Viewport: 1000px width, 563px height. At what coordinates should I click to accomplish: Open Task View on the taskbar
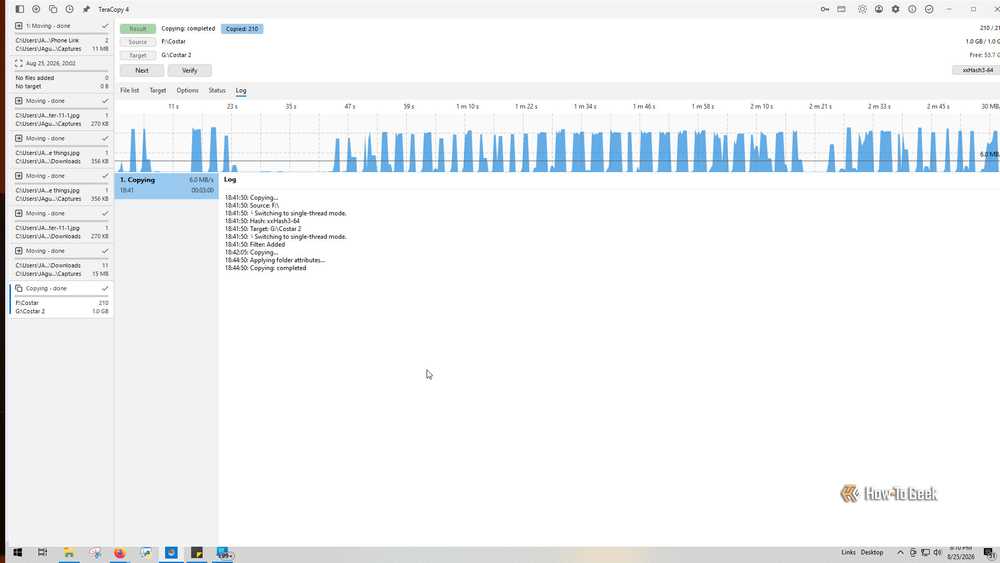pyautogui.click(x=43, y=553)
